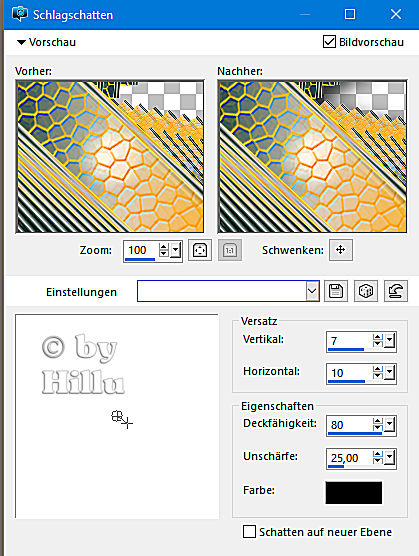Toggle the Bildvorschau checkbox
This screenshot has width=419, height=556.
pyautogui.click(x=329, y=42)
